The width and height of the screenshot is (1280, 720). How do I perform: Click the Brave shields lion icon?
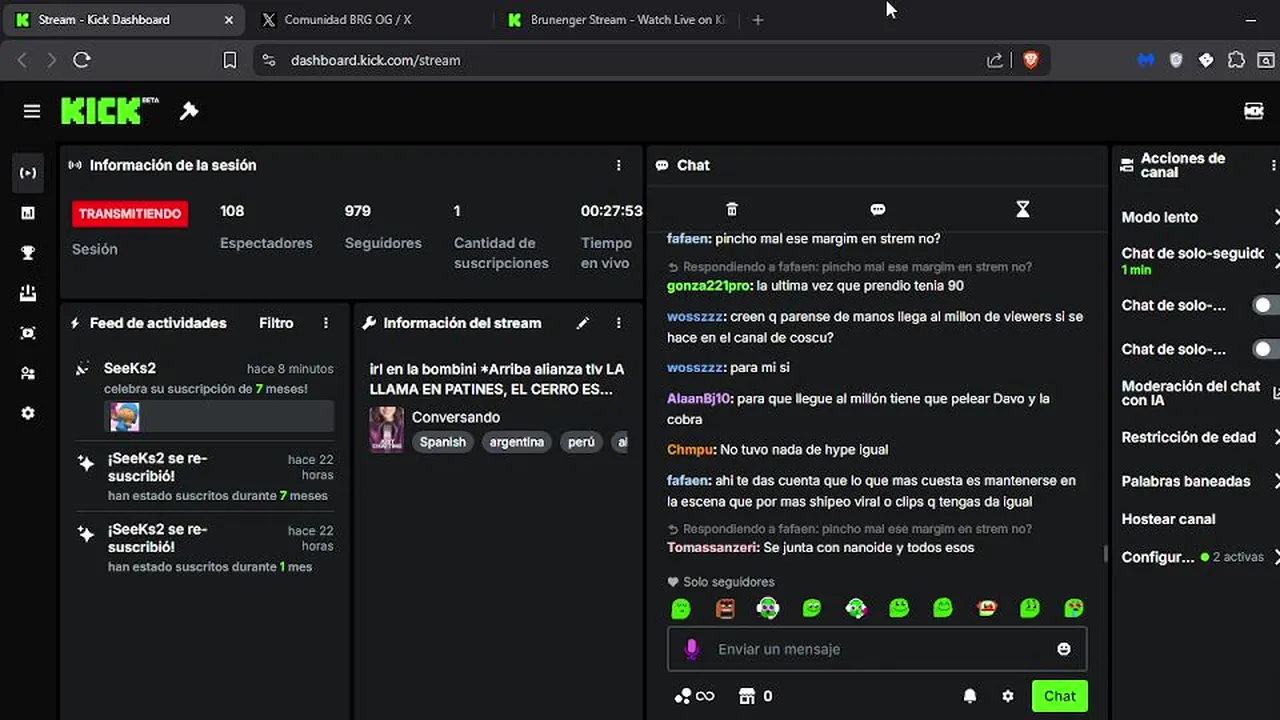[1031, 60]
